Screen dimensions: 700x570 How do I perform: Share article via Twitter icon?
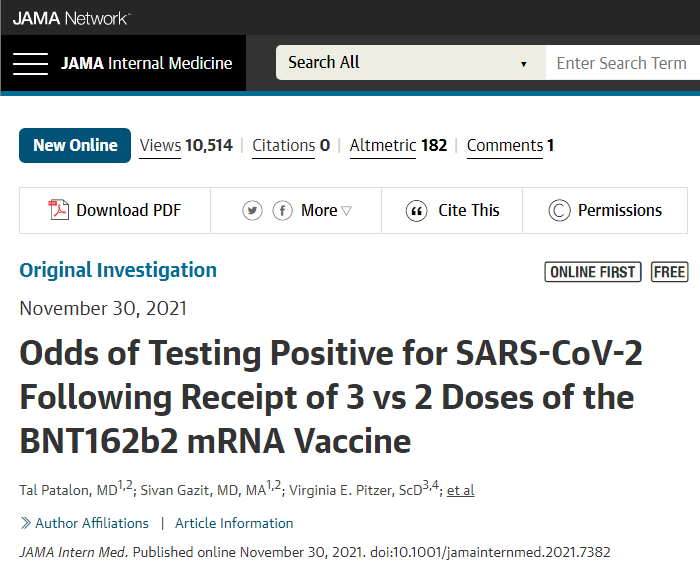252,211
